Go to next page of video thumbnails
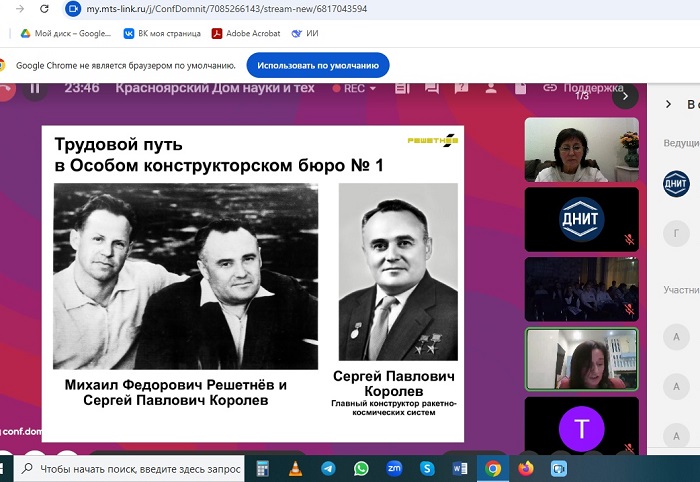This screenshot has width=700, height=482. pyautogui.click(x=626, y=96)
